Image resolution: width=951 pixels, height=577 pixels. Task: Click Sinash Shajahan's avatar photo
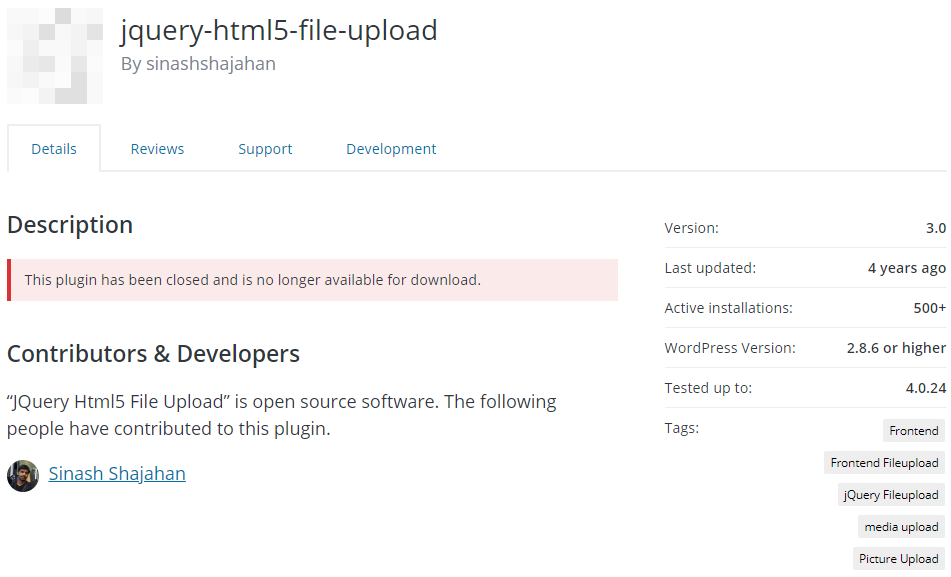23,476
